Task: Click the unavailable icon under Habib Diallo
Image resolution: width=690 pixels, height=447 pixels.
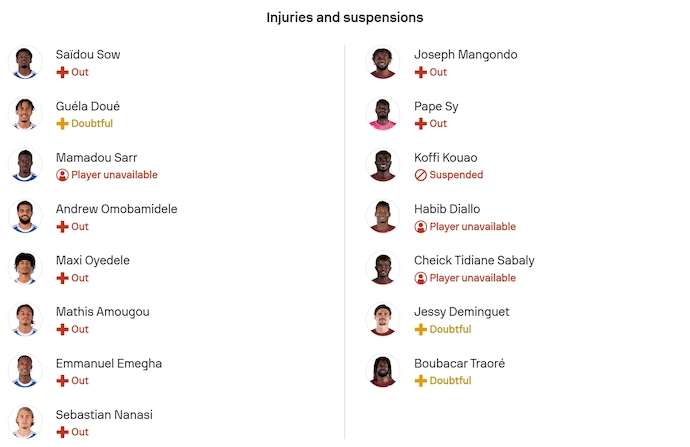Action: [421, 227]
